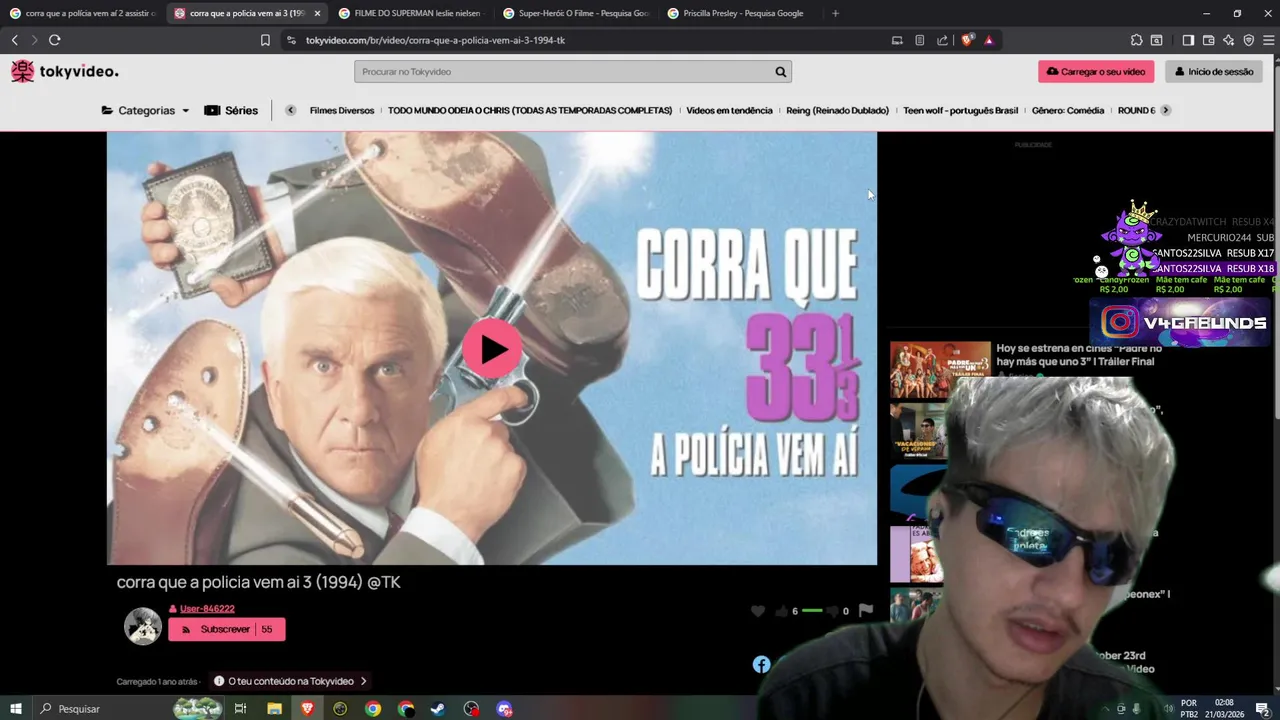This screenshot has width=1280, height=720.
Task: Go forward in browser history
Action: tap(34, 40)
